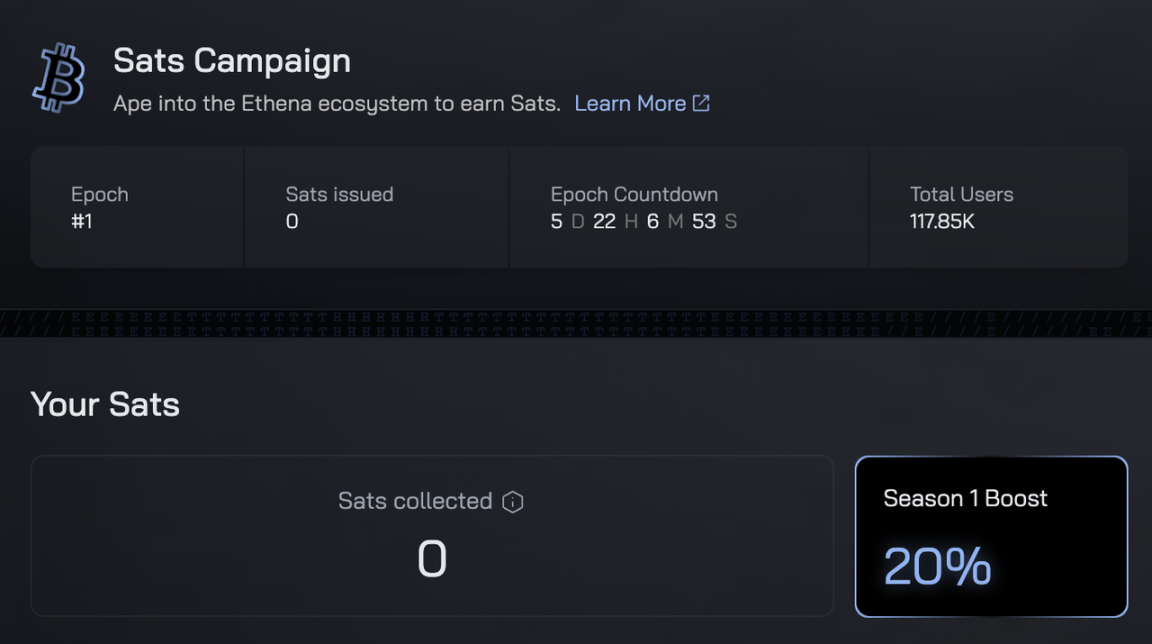Screen dimensions: 1152x644
Task: Click the 20% boost value
Action: (937, 566)
